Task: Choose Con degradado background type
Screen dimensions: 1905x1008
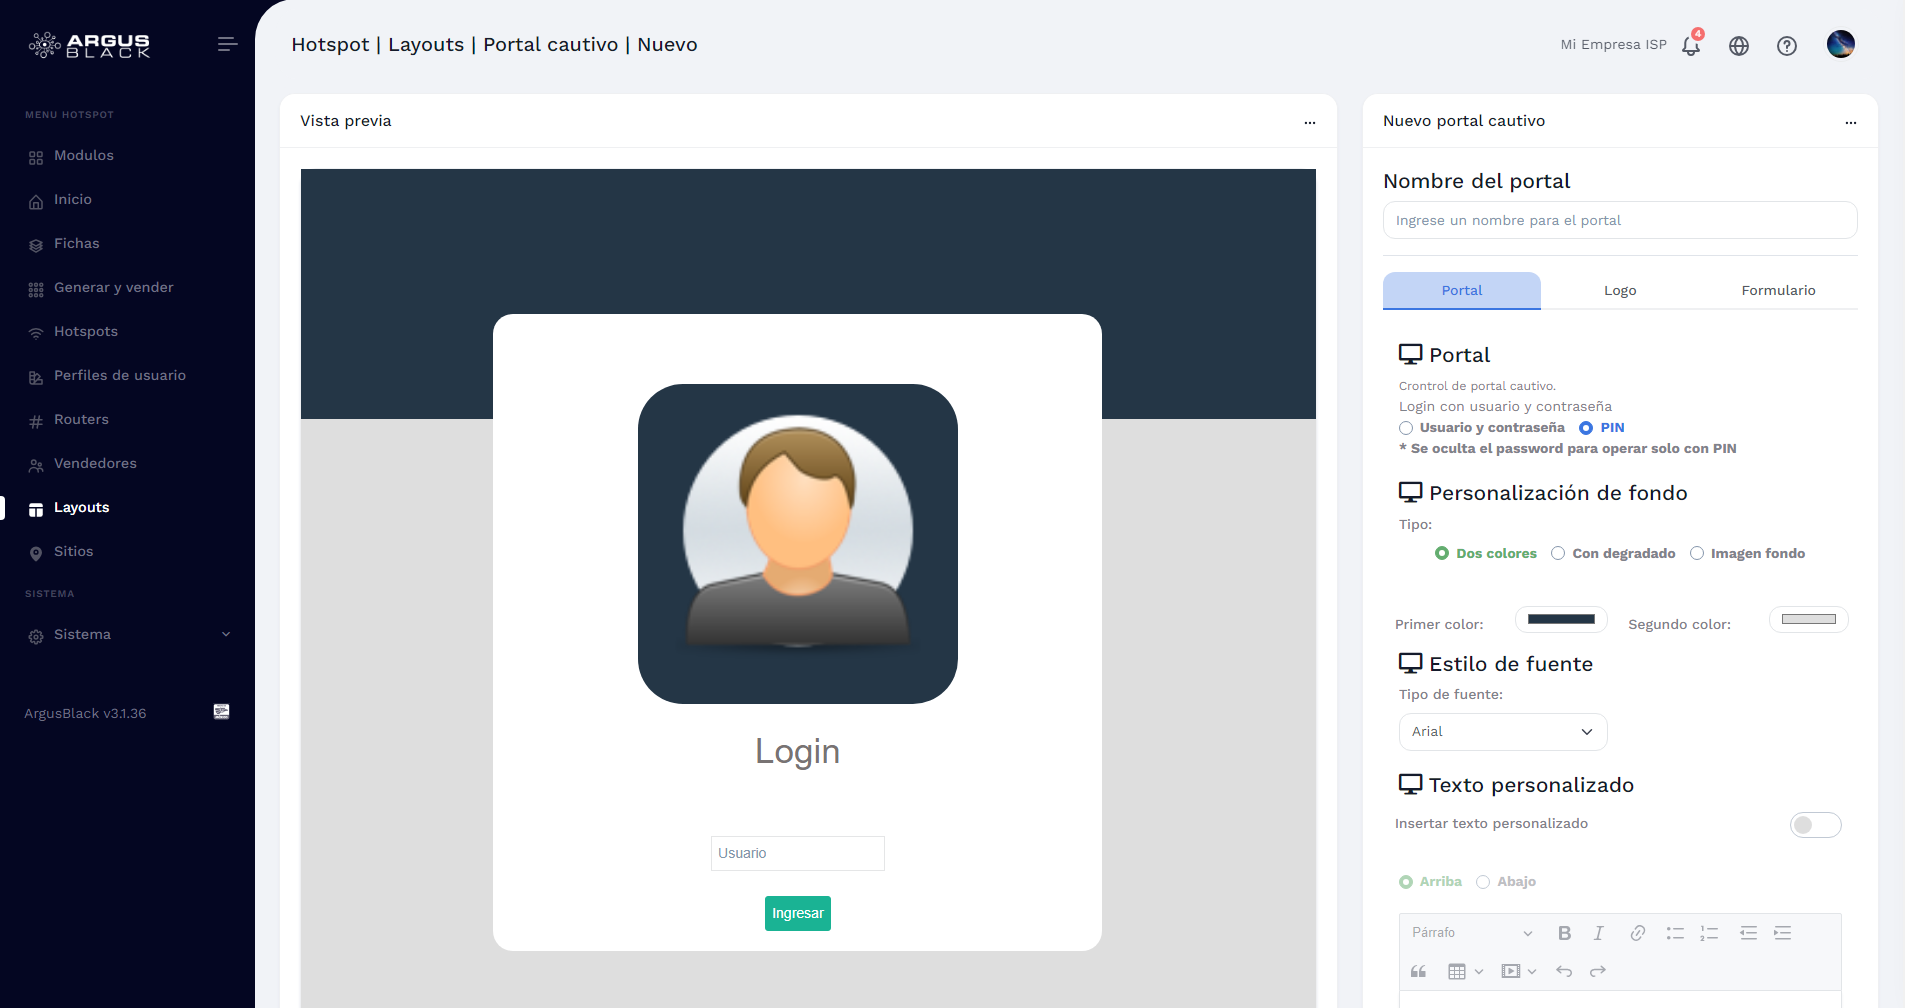Action: (x=1559, y=553)
